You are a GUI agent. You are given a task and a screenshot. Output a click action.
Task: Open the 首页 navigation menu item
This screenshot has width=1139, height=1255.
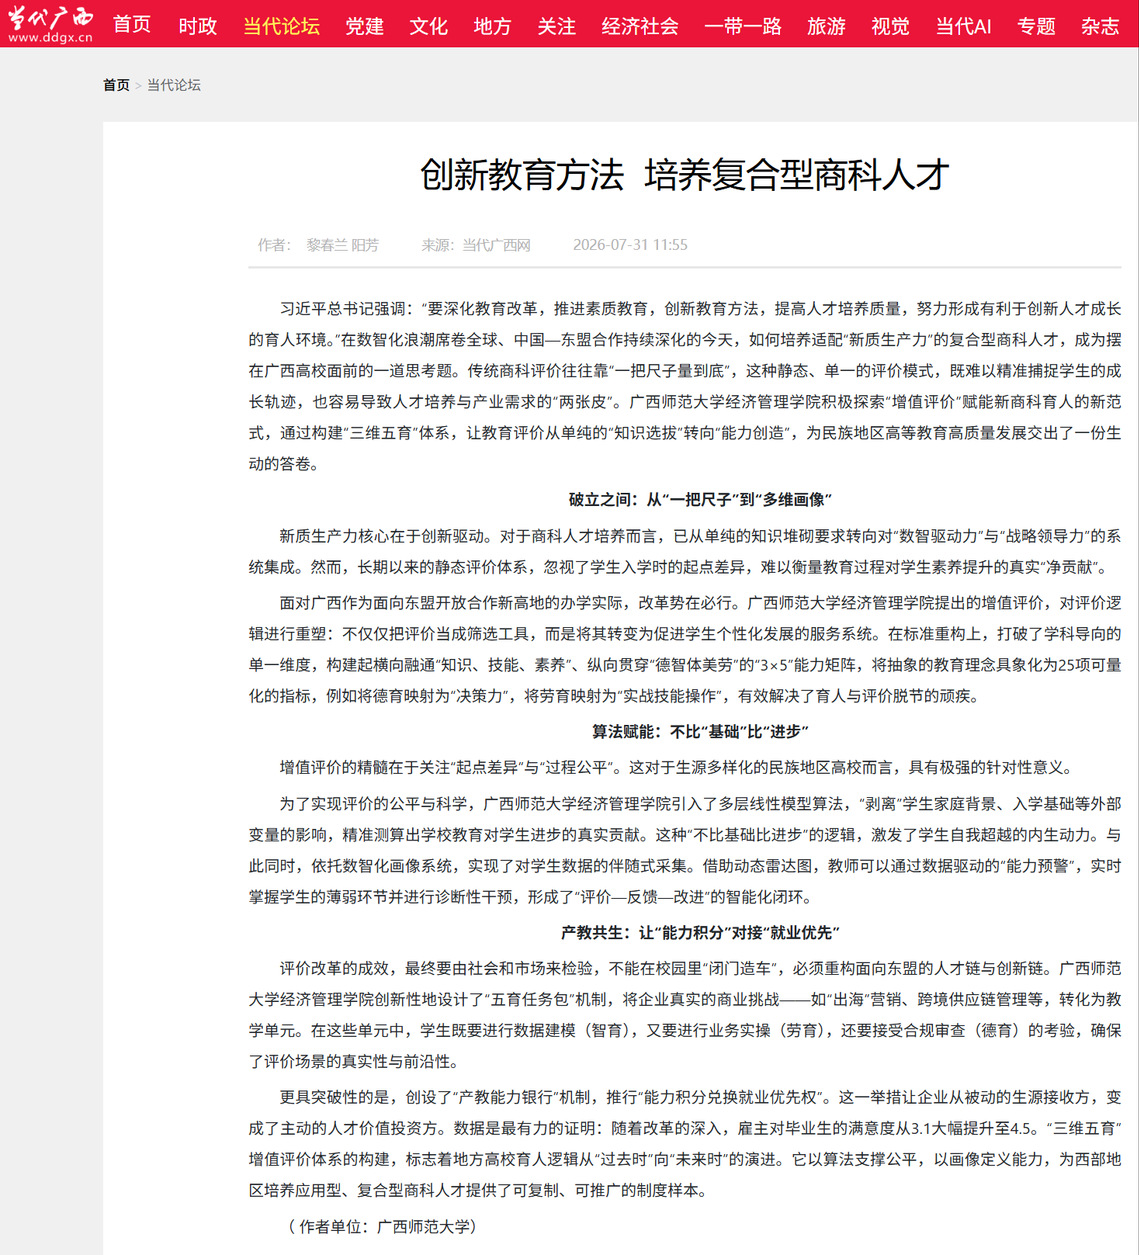point(132,25)
